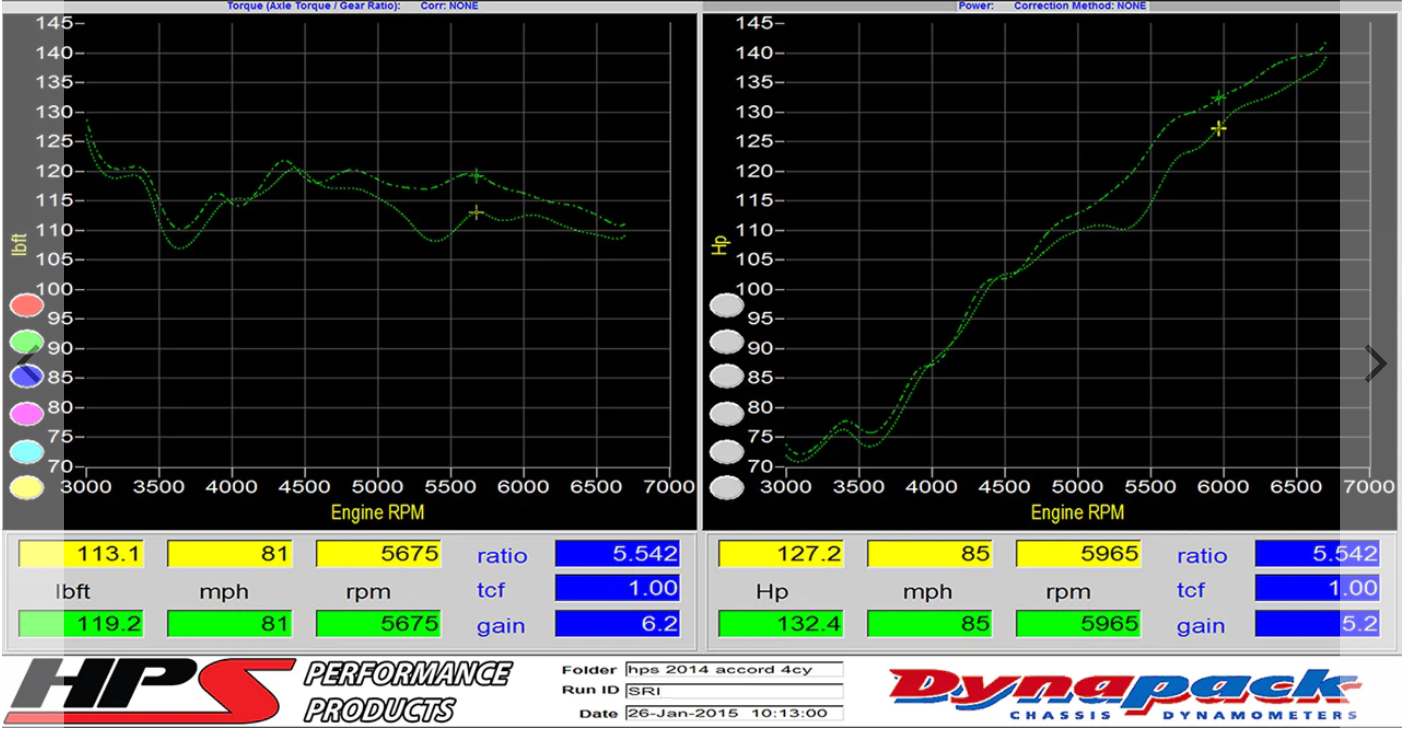Viewport: 1408px width, 738px height.
Task: Click the horsepower marker on dashed curve
Action: pos(1219,97)
